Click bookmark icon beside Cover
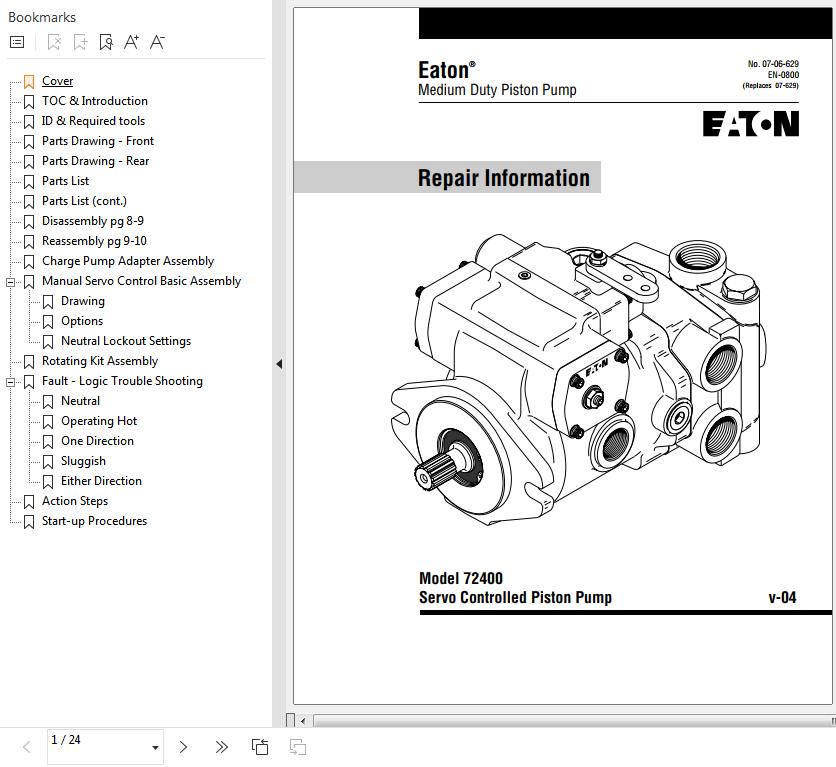 [x=29, y=82]
